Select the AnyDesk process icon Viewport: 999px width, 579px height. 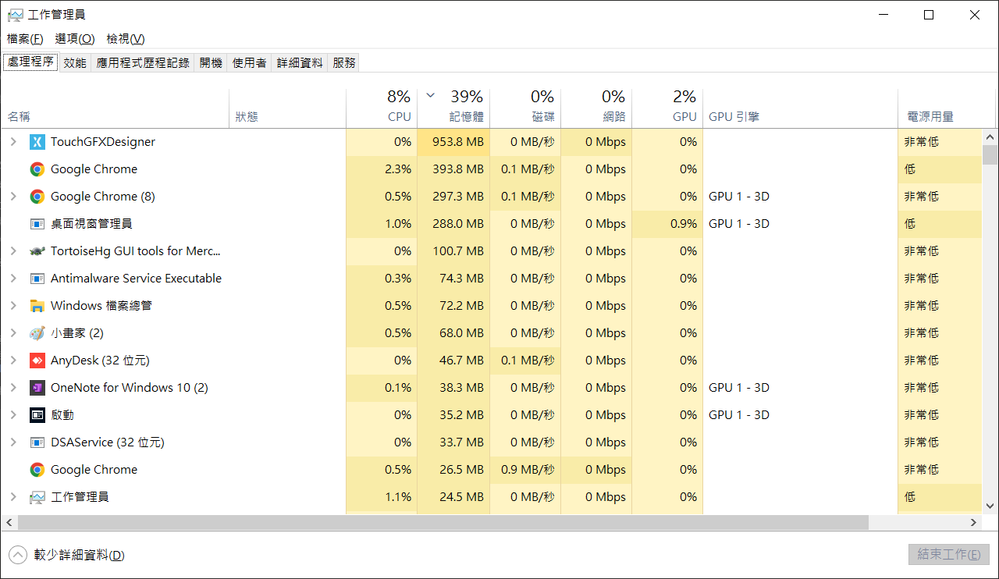(x=37, y=360)
